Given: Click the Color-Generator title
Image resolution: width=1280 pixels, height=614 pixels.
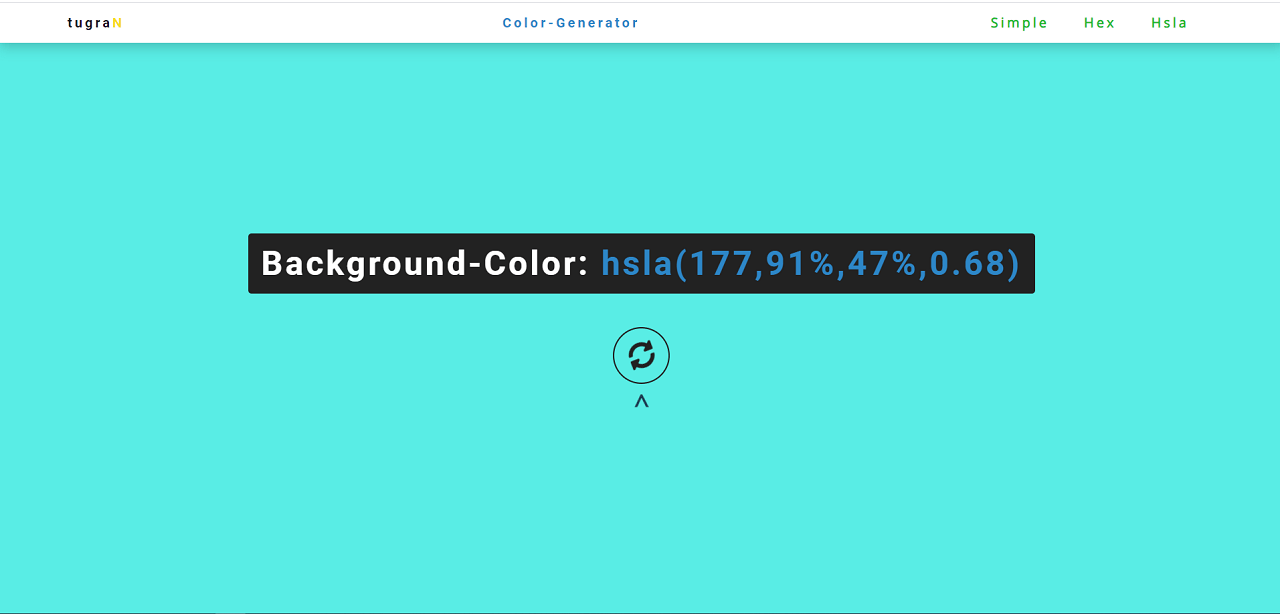Looking at the screenshot, I should point(570,23).
